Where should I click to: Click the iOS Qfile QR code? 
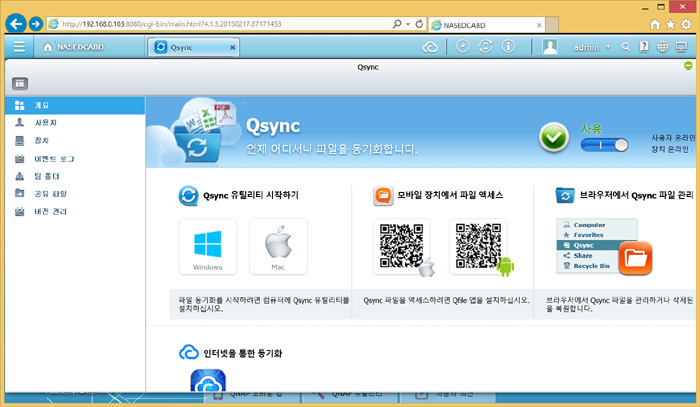tap(402, 246)
